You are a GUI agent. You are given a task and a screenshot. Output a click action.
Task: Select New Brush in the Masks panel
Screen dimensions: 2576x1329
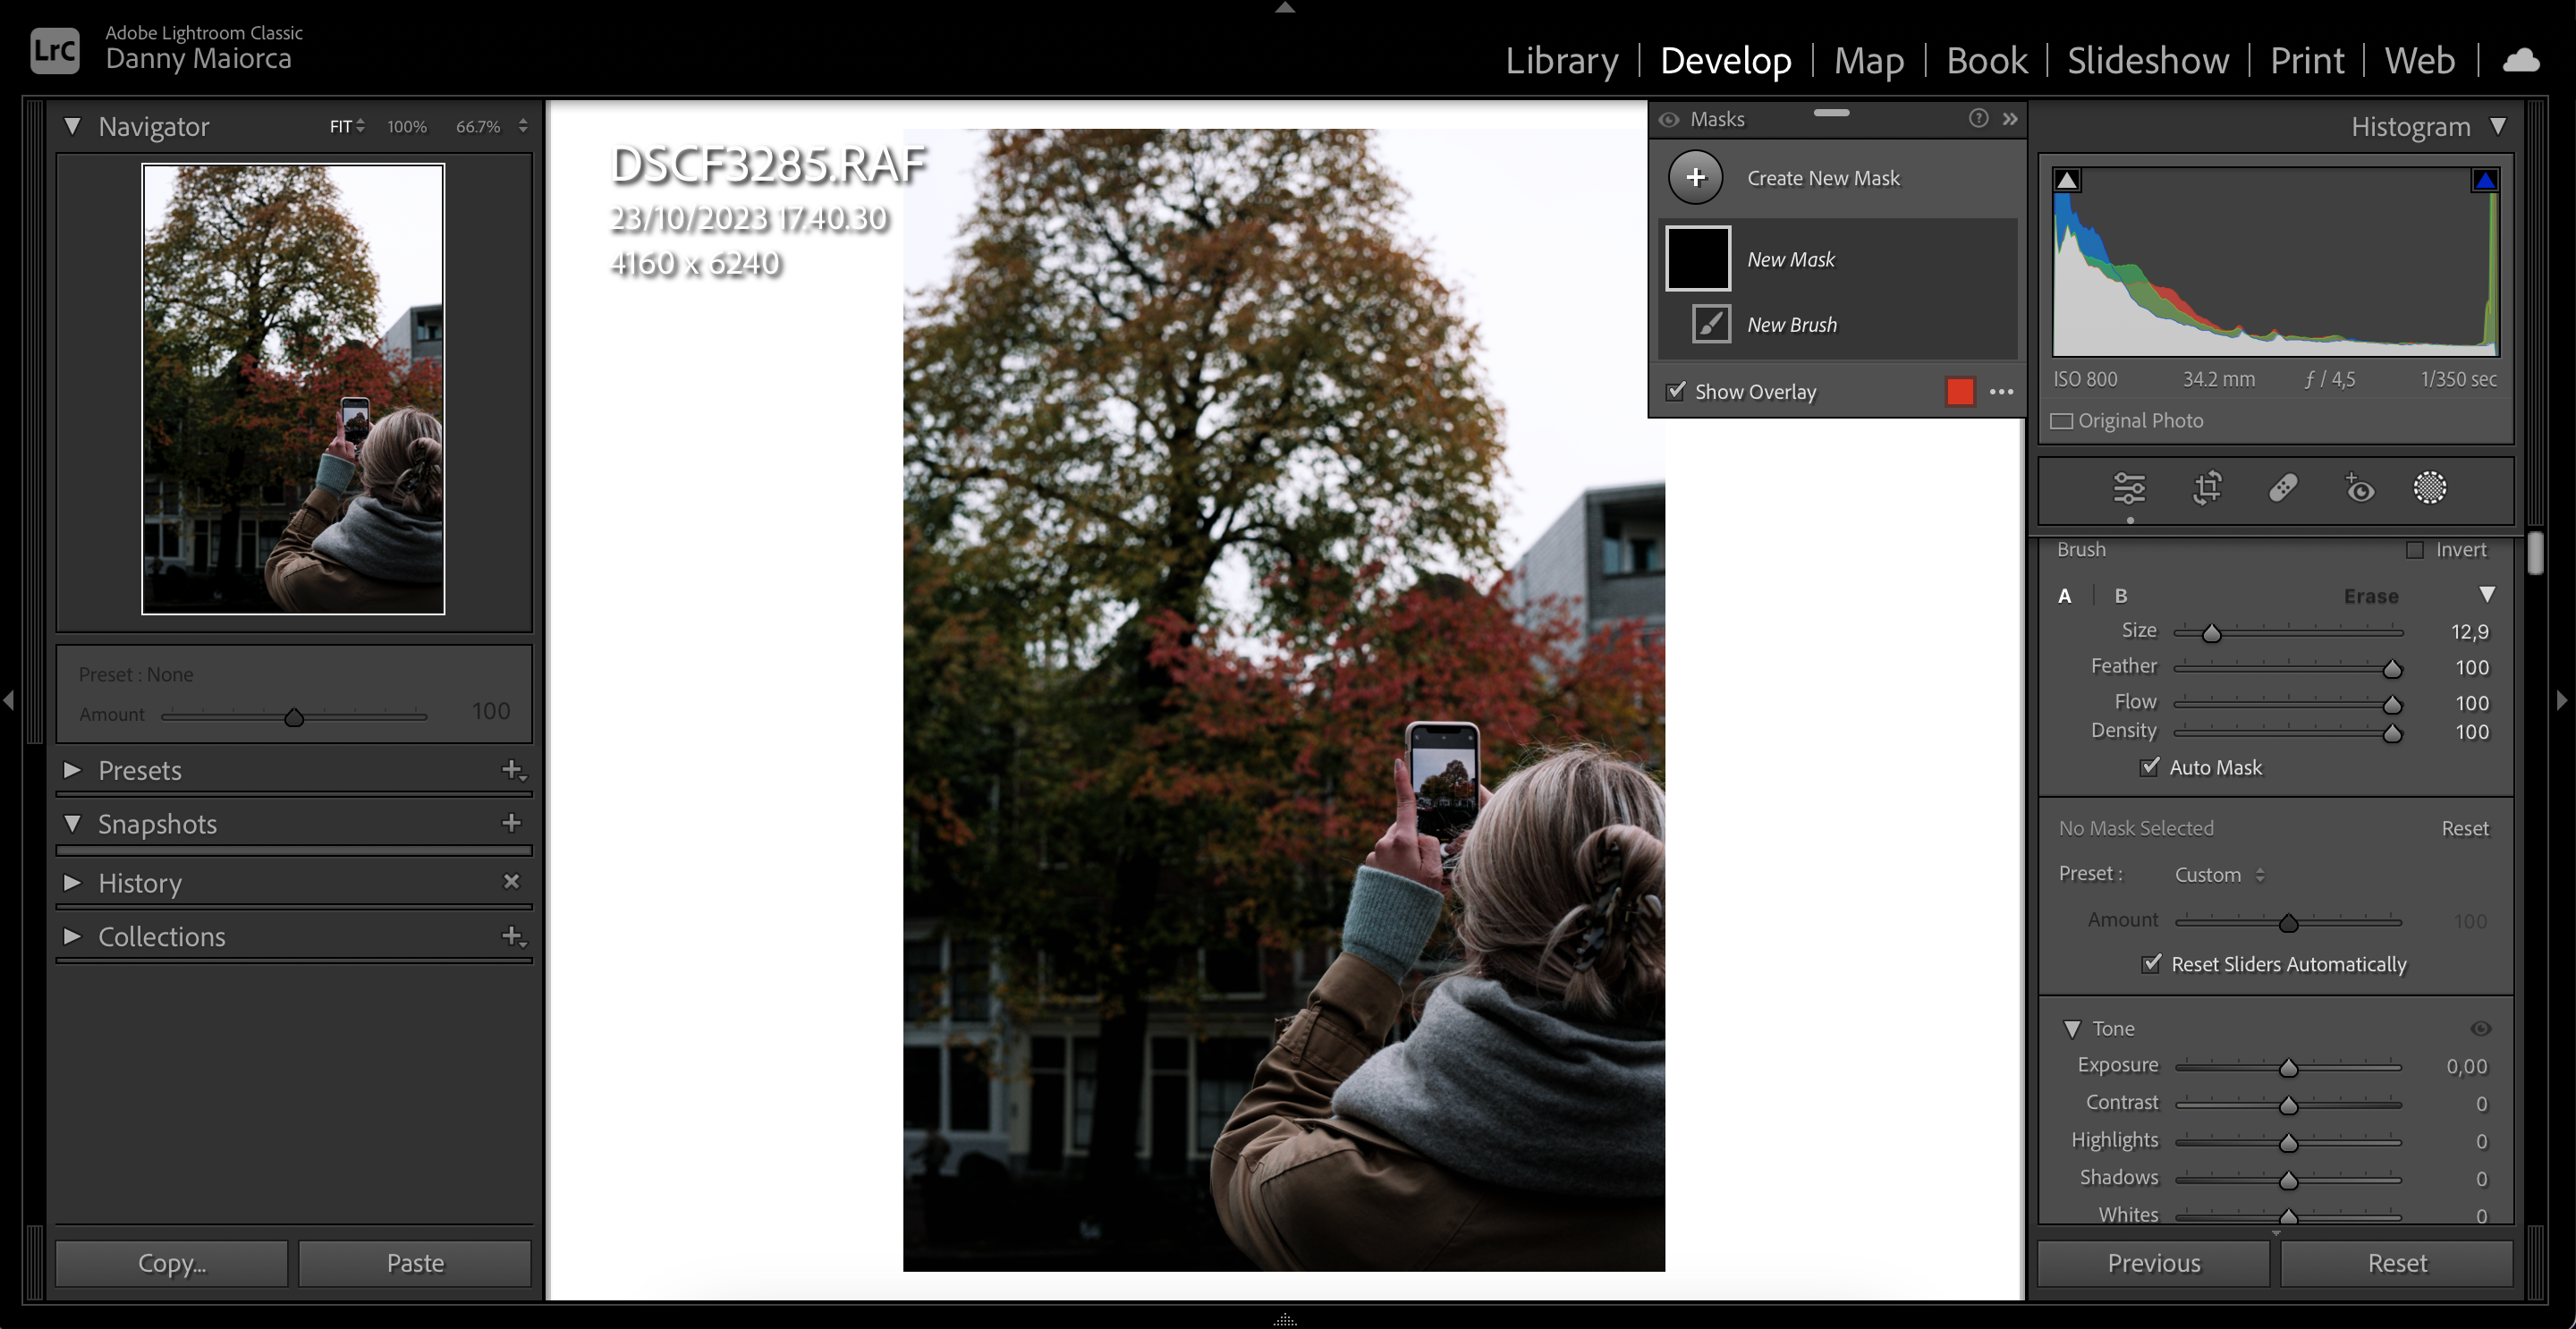pos(1791,324)
